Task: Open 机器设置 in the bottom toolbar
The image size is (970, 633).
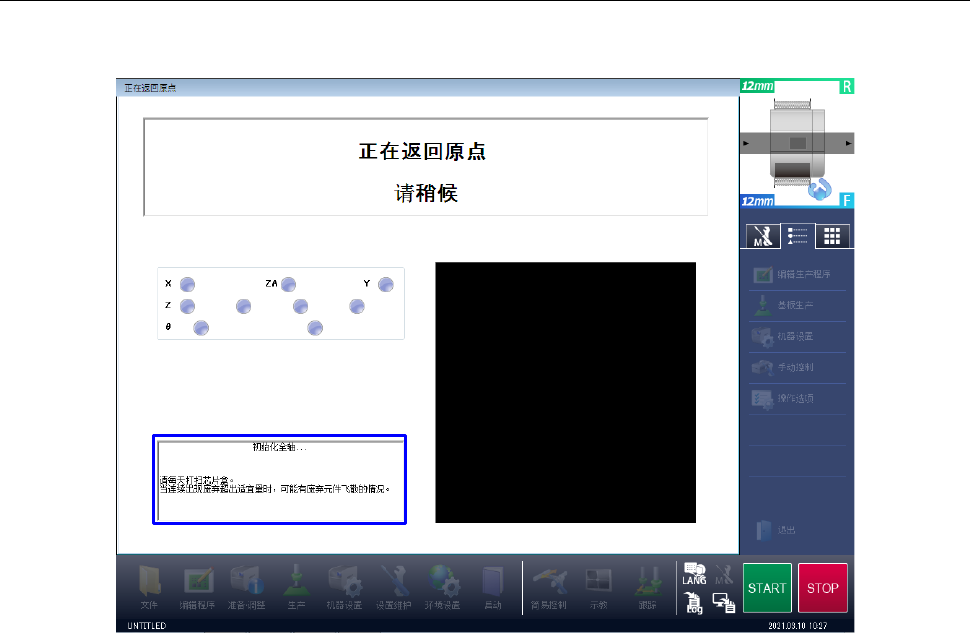Action: point(344,587)
